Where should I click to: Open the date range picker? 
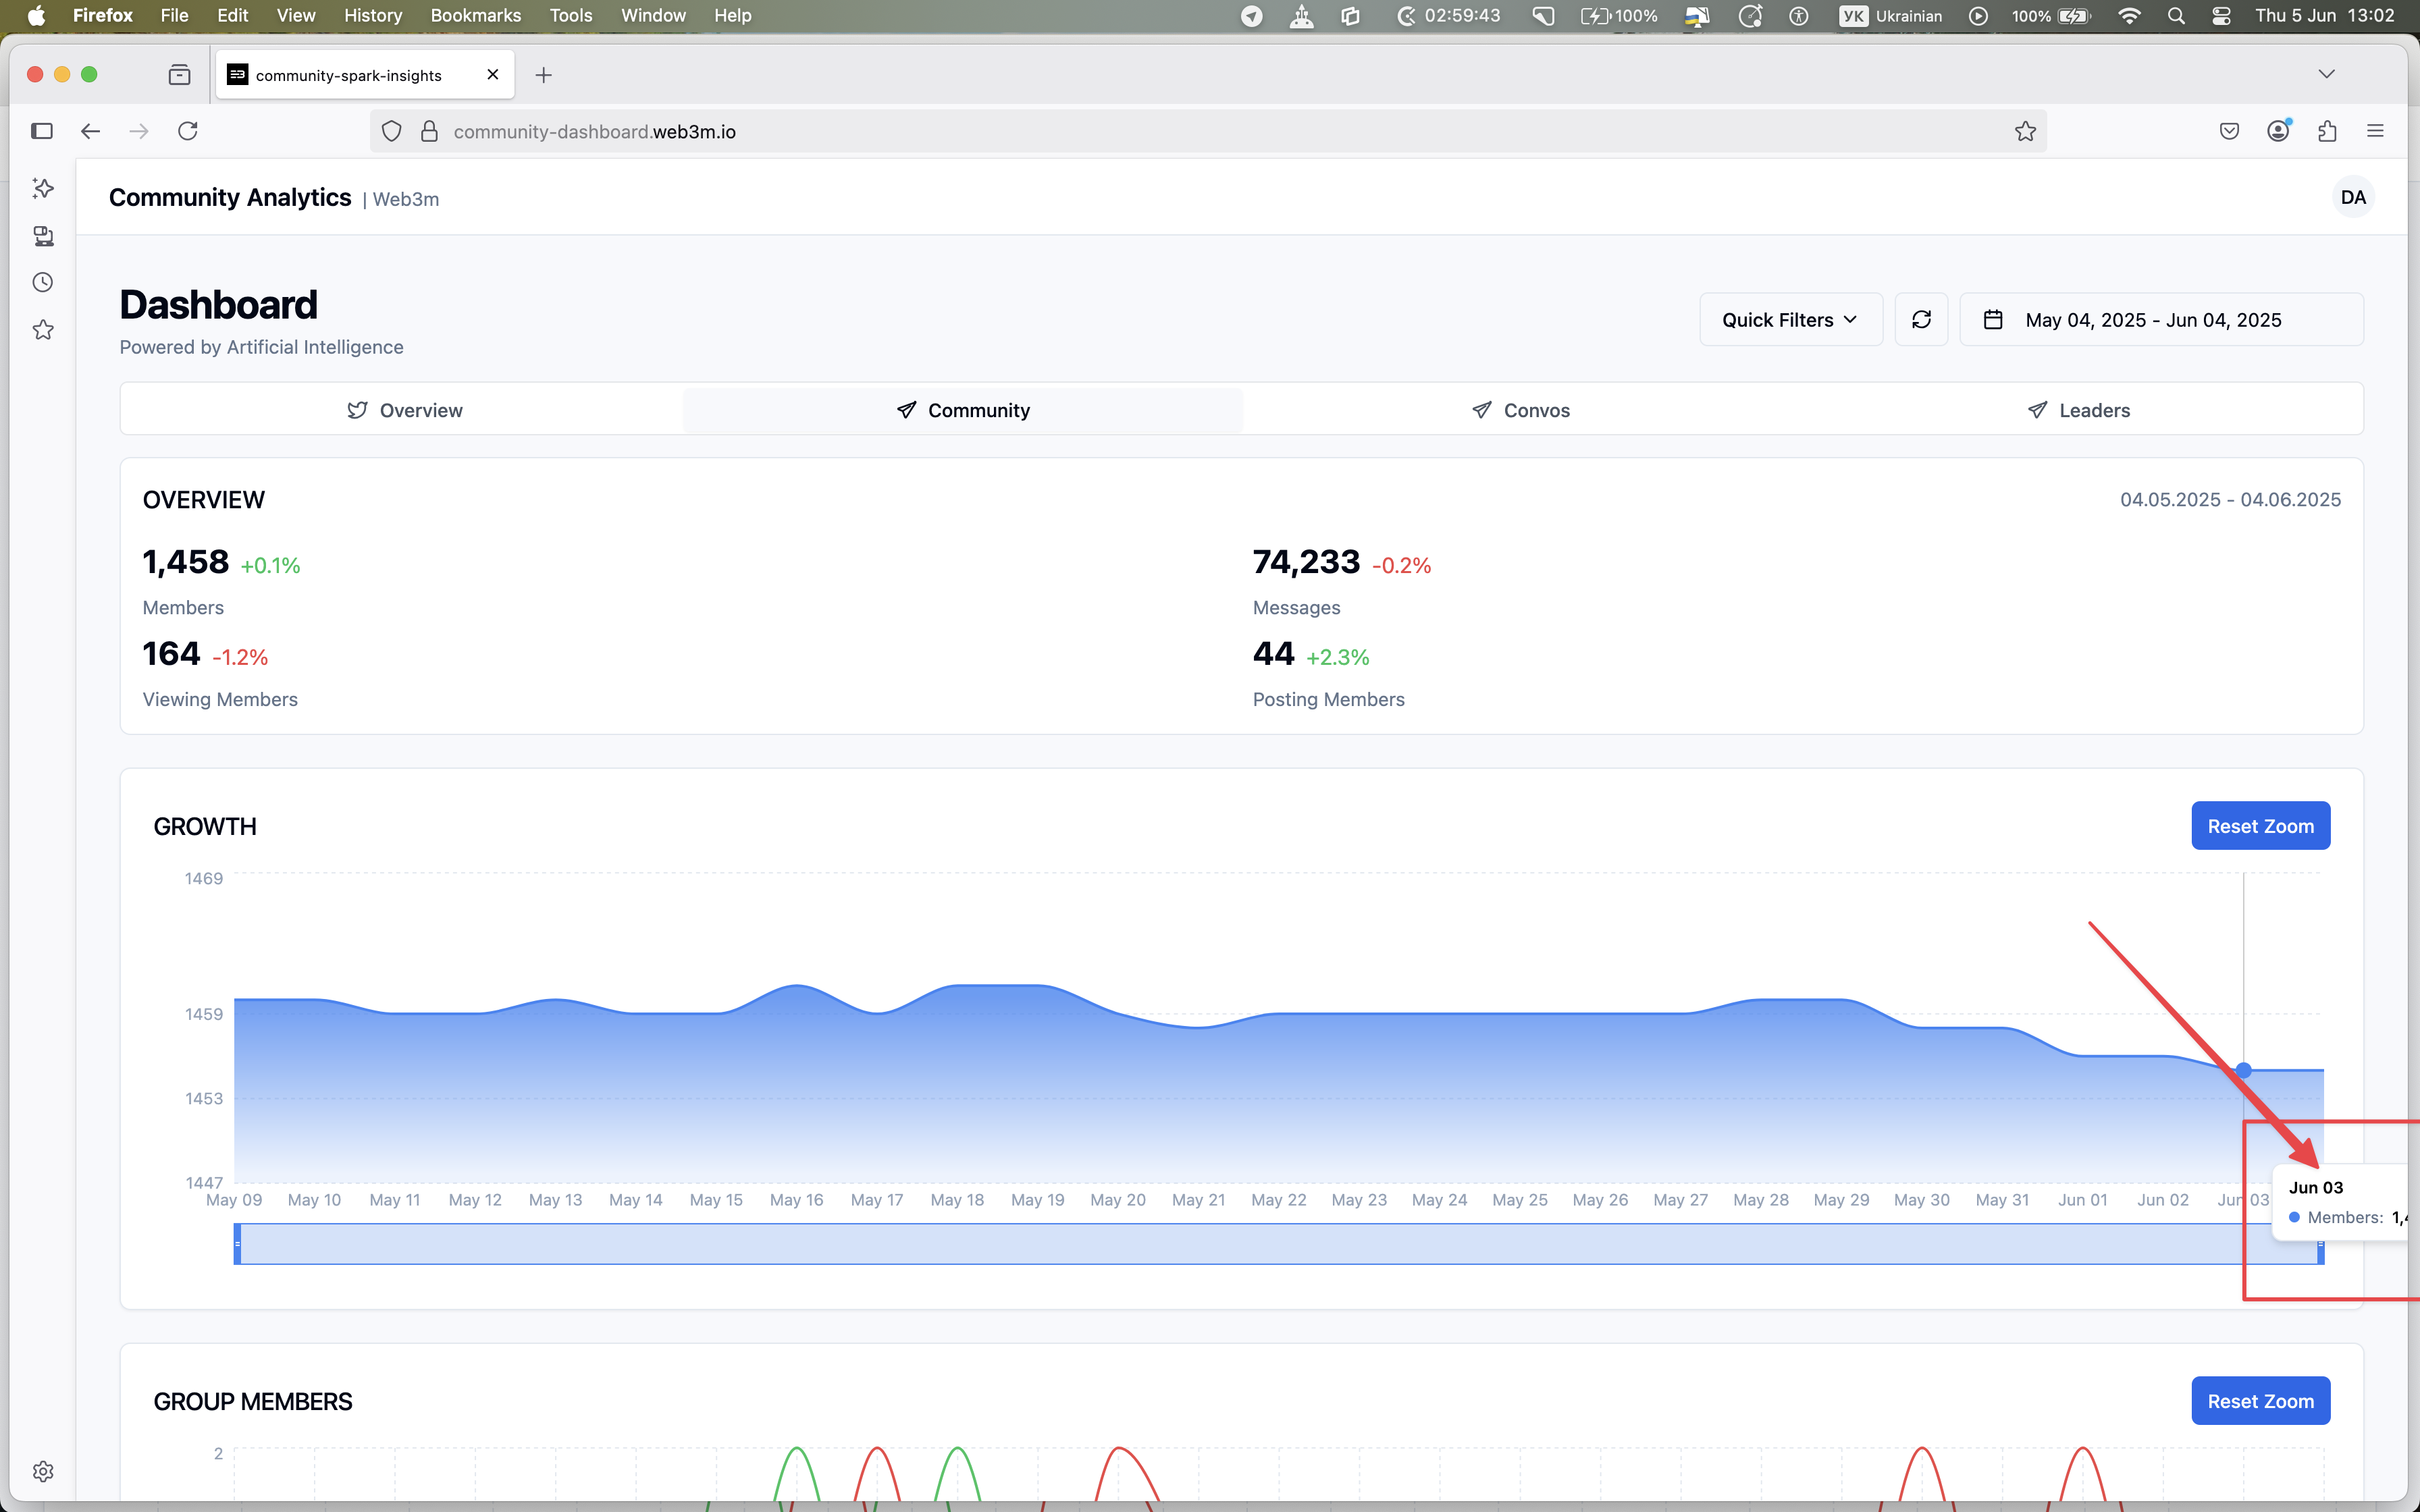coord(2160,320)
